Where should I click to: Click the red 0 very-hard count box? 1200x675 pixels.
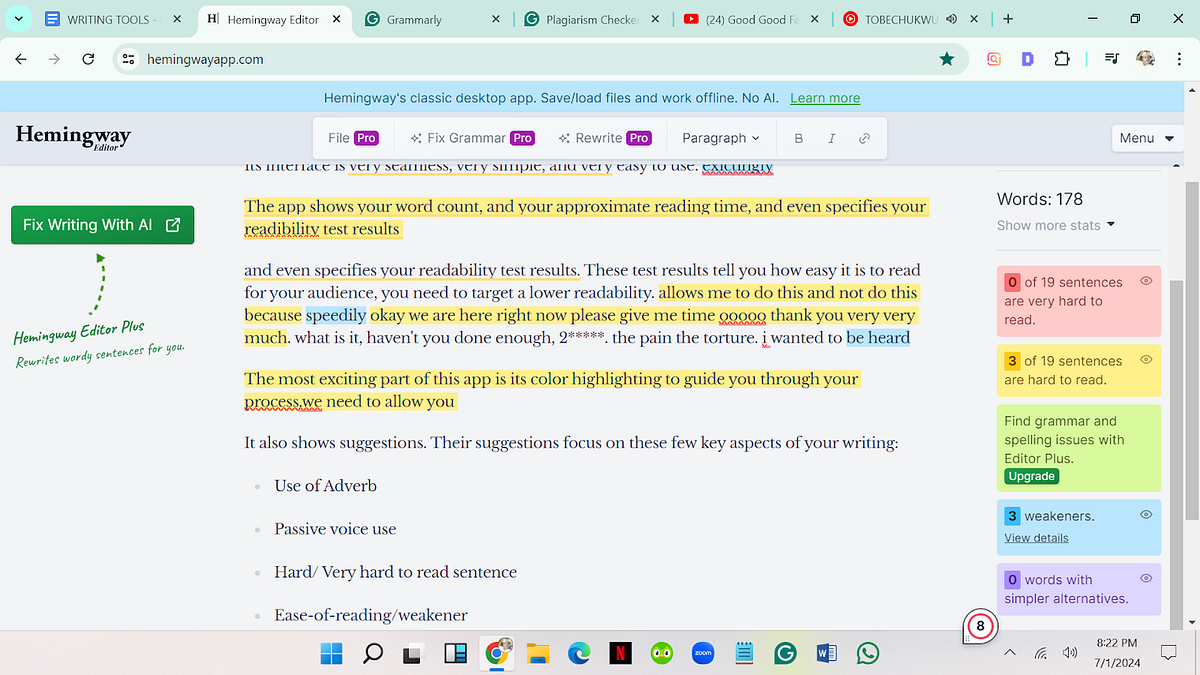(x=1012, y=282)
